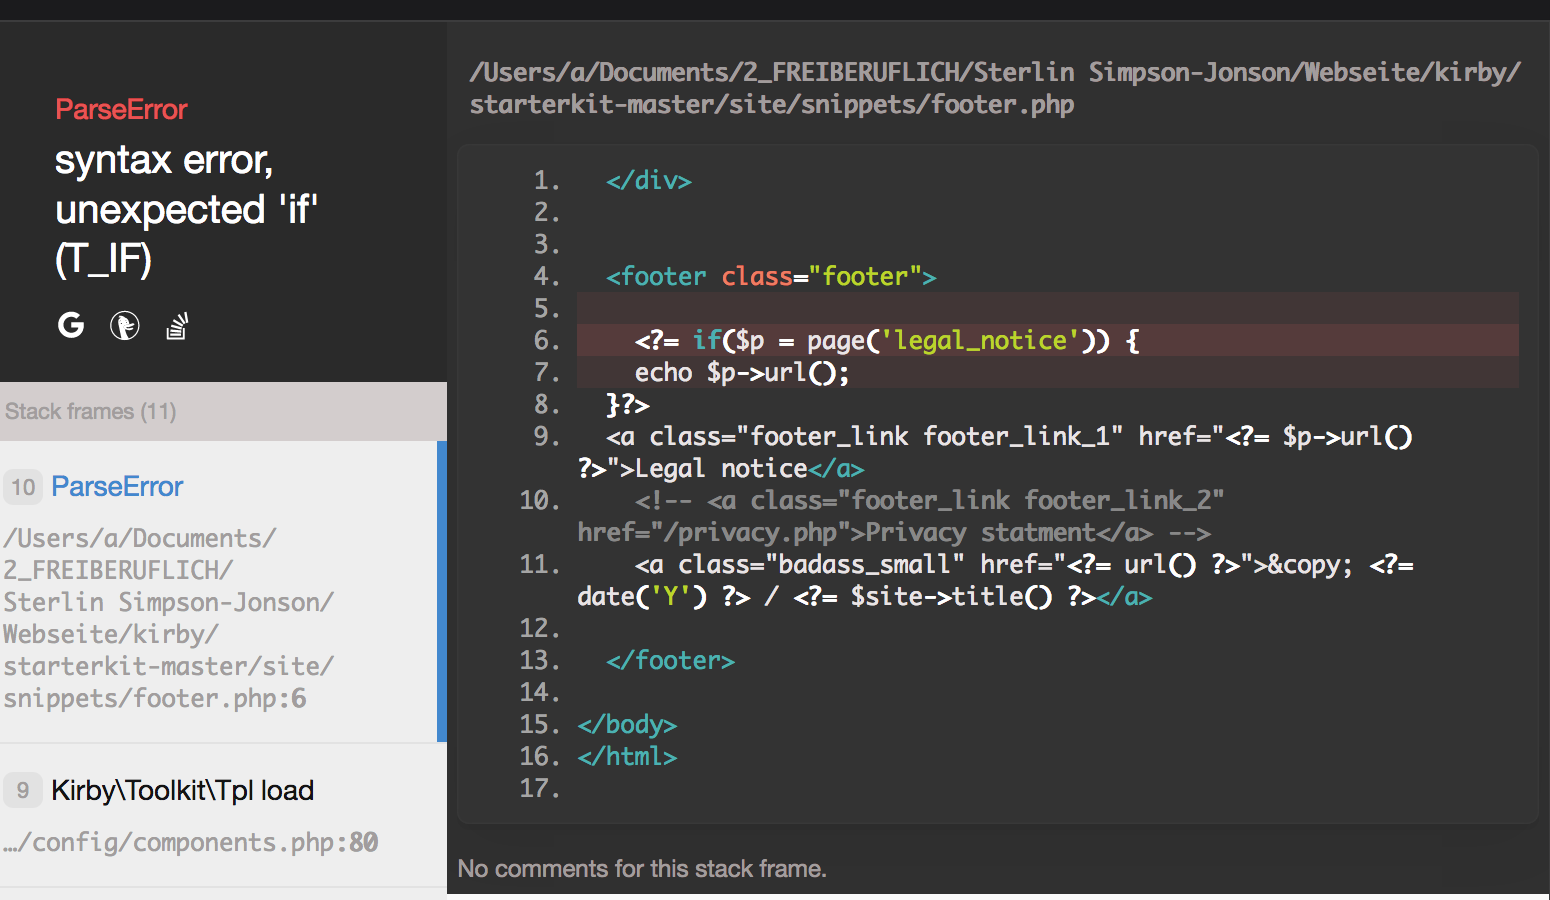Click code line 8 closing }?>
Viewport: 1550px width, 900px height.
(627, 404)
